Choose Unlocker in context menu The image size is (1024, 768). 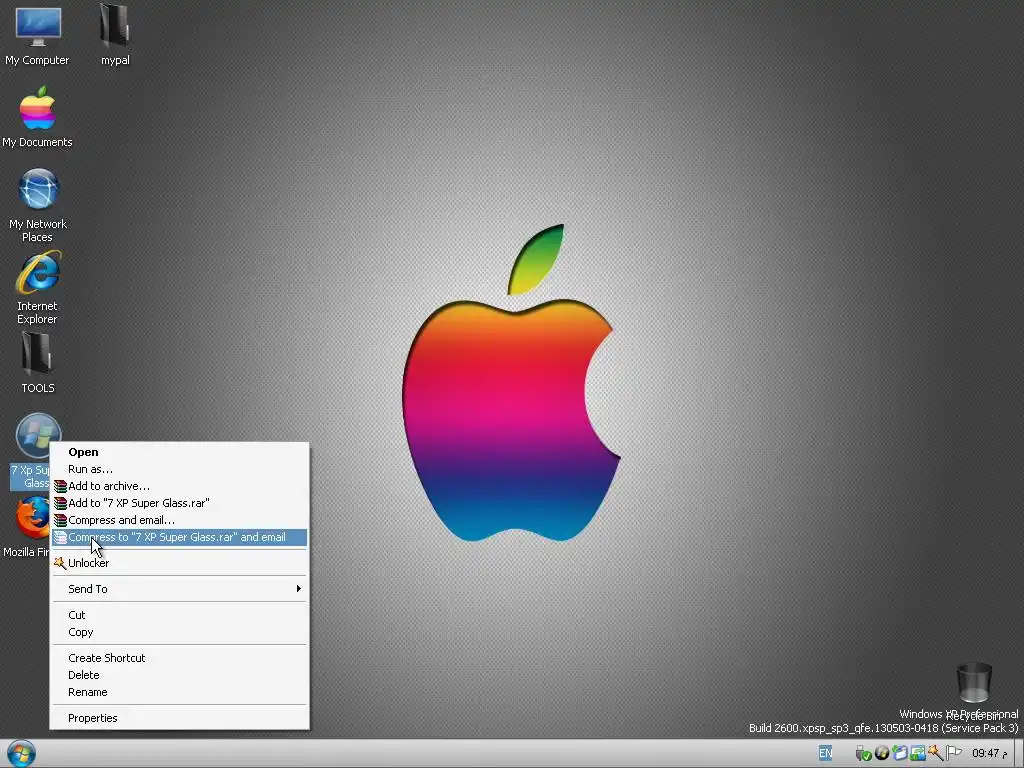[179, 563]
